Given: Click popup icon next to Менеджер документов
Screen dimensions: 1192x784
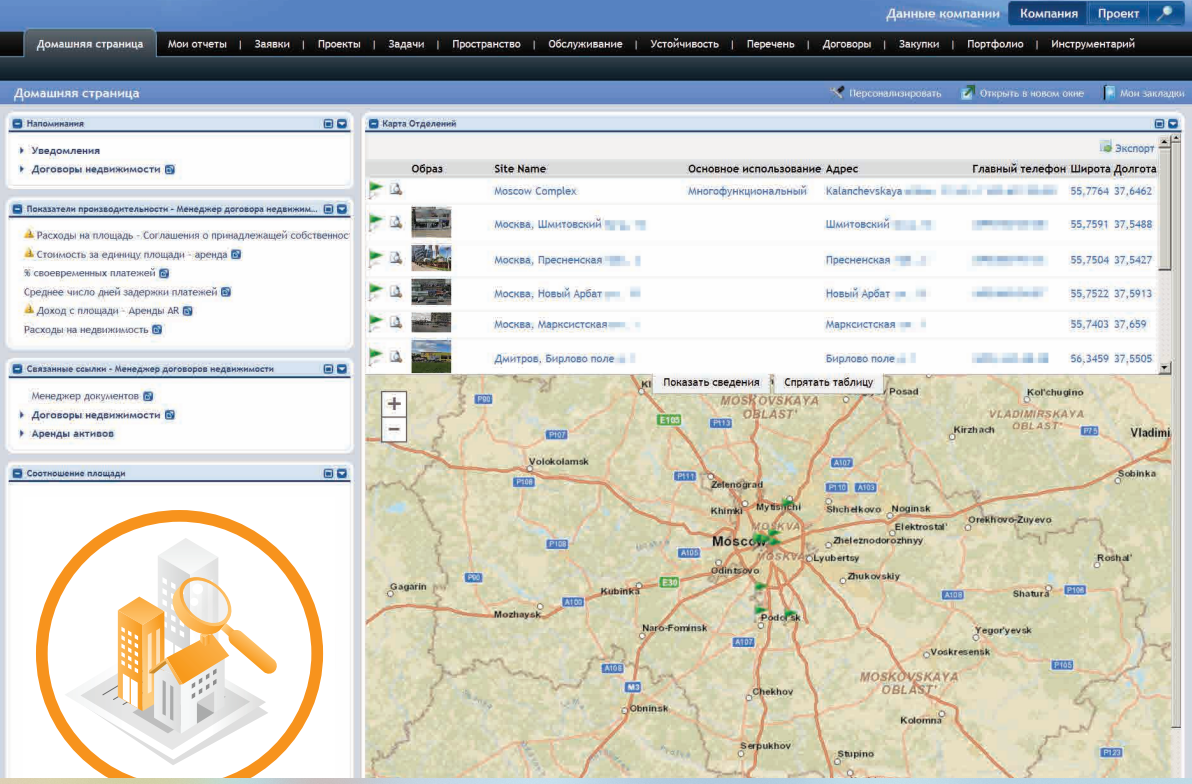Looking at the screenshot, I should (x=148, y=396).
